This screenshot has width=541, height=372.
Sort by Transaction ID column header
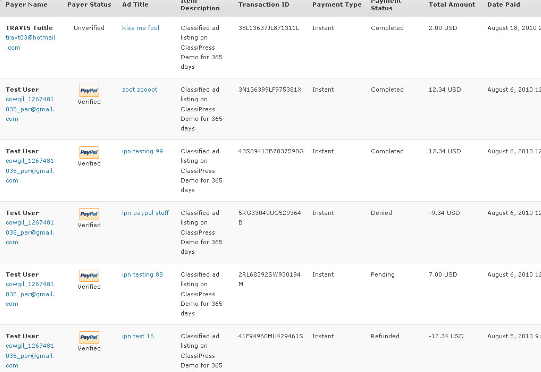264,5
